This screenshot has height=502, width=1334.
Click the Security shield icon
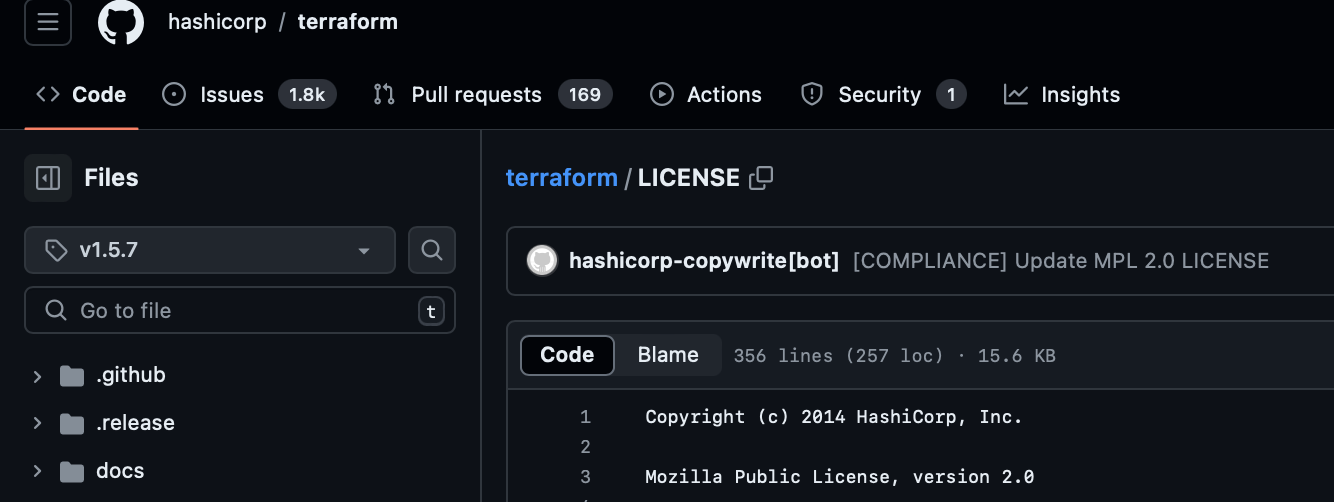pyautogui.click(x=812, y=95)
